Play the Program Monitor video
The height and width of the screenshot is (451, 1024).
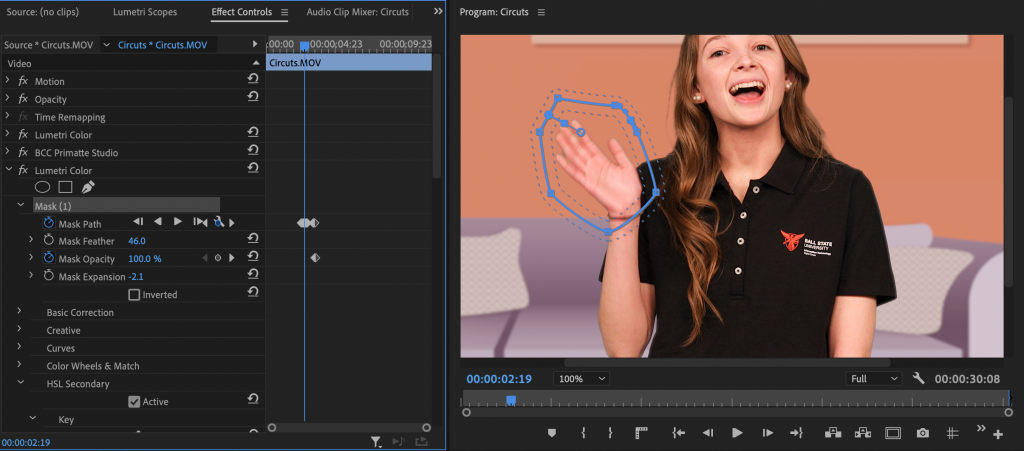(x=738, y=433)
